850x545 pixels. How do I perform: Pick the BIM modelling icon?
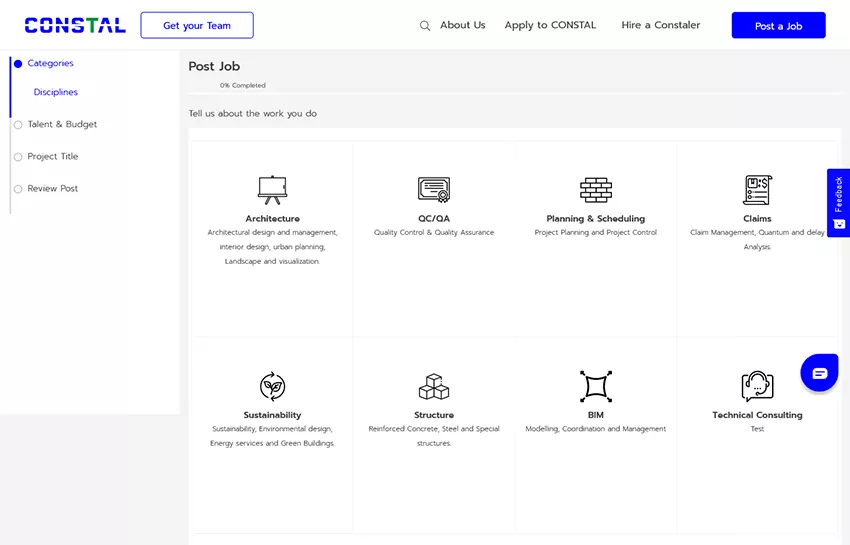click(596, 386)
